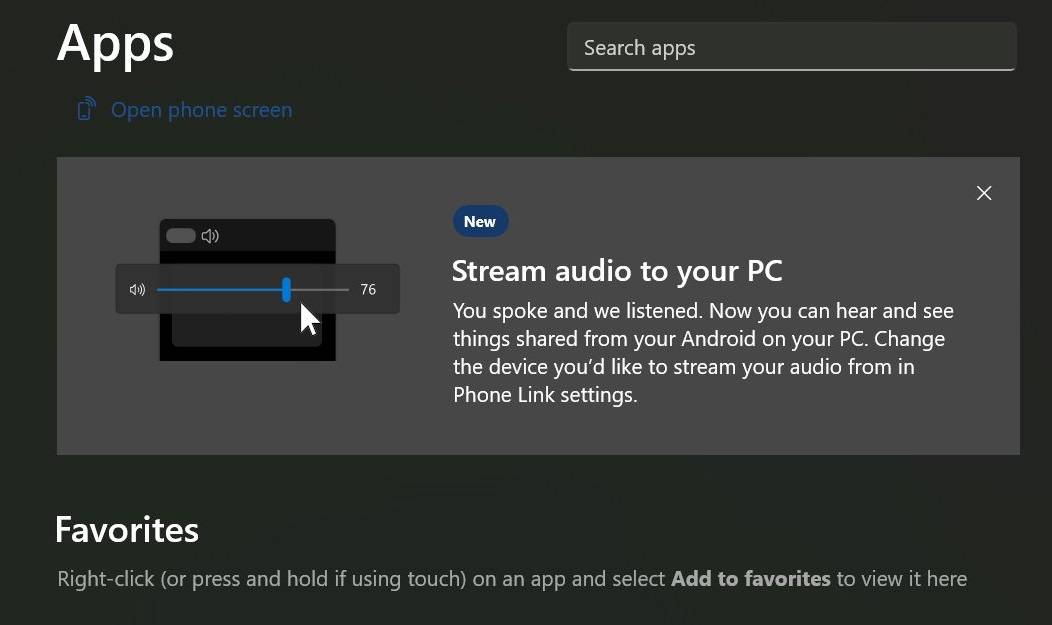Click the cursor arrow graphic in the illustration
Viewport: 1052px width, 625px height.
click(x=306, y=317)
